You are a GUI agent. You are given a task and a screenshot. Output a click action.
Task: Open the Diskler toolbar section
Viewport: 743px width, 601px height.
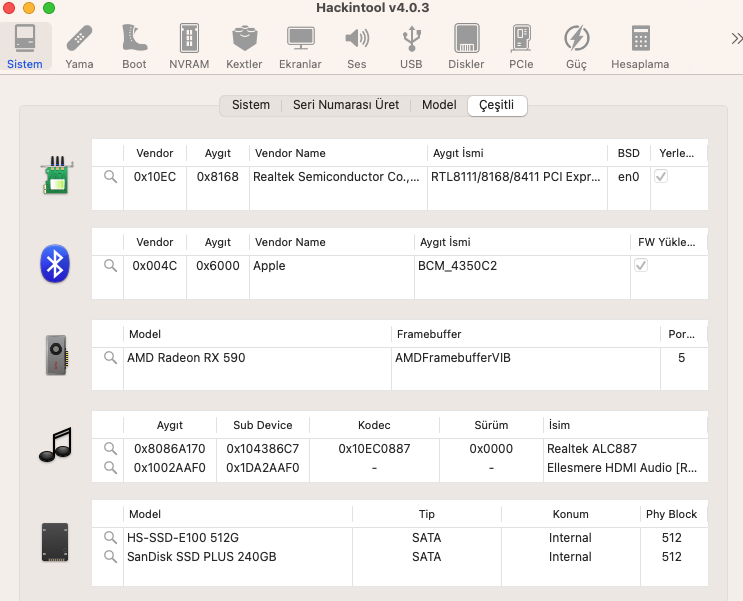[466, 47]
